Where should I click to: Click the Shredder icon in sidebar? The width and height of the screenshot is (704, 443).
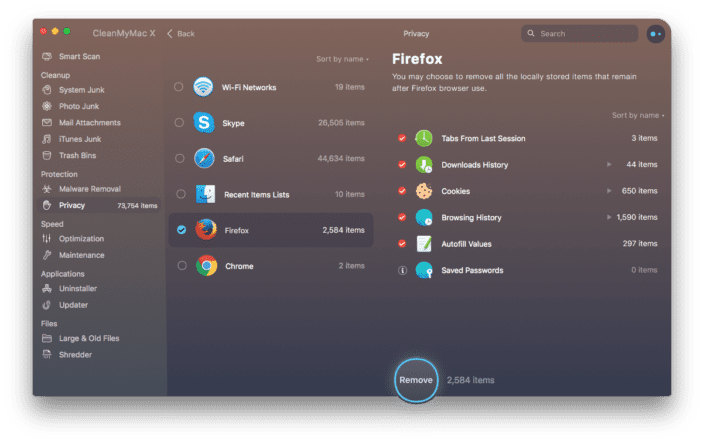[47, 355]
